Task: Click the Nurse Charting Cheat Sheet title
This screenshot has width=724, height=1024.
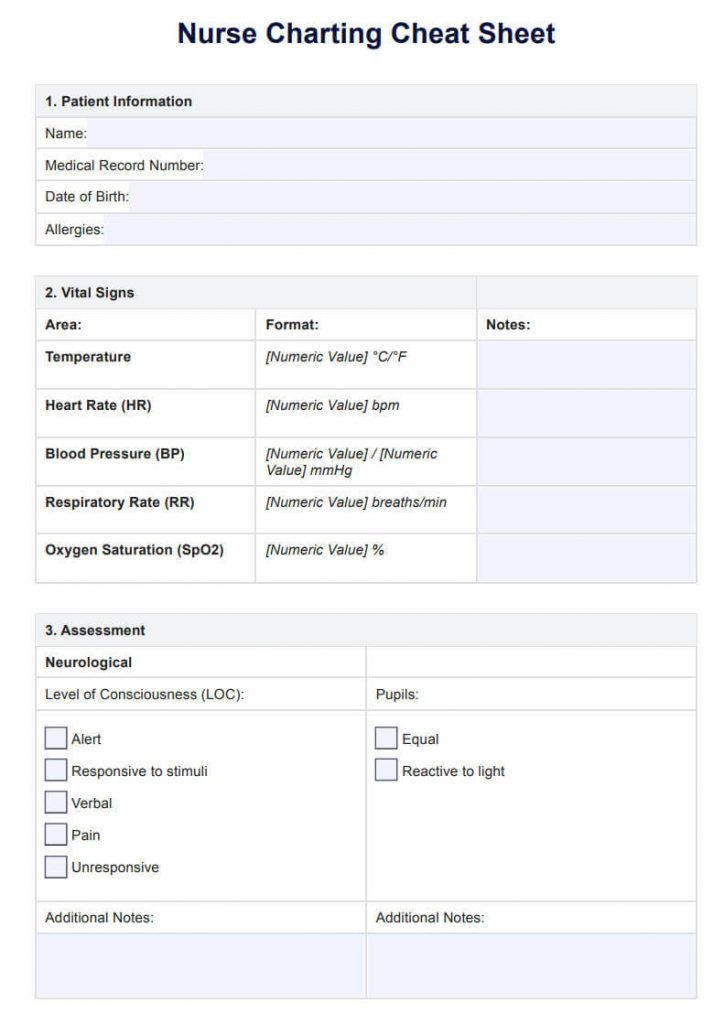Action: (366, 34)
